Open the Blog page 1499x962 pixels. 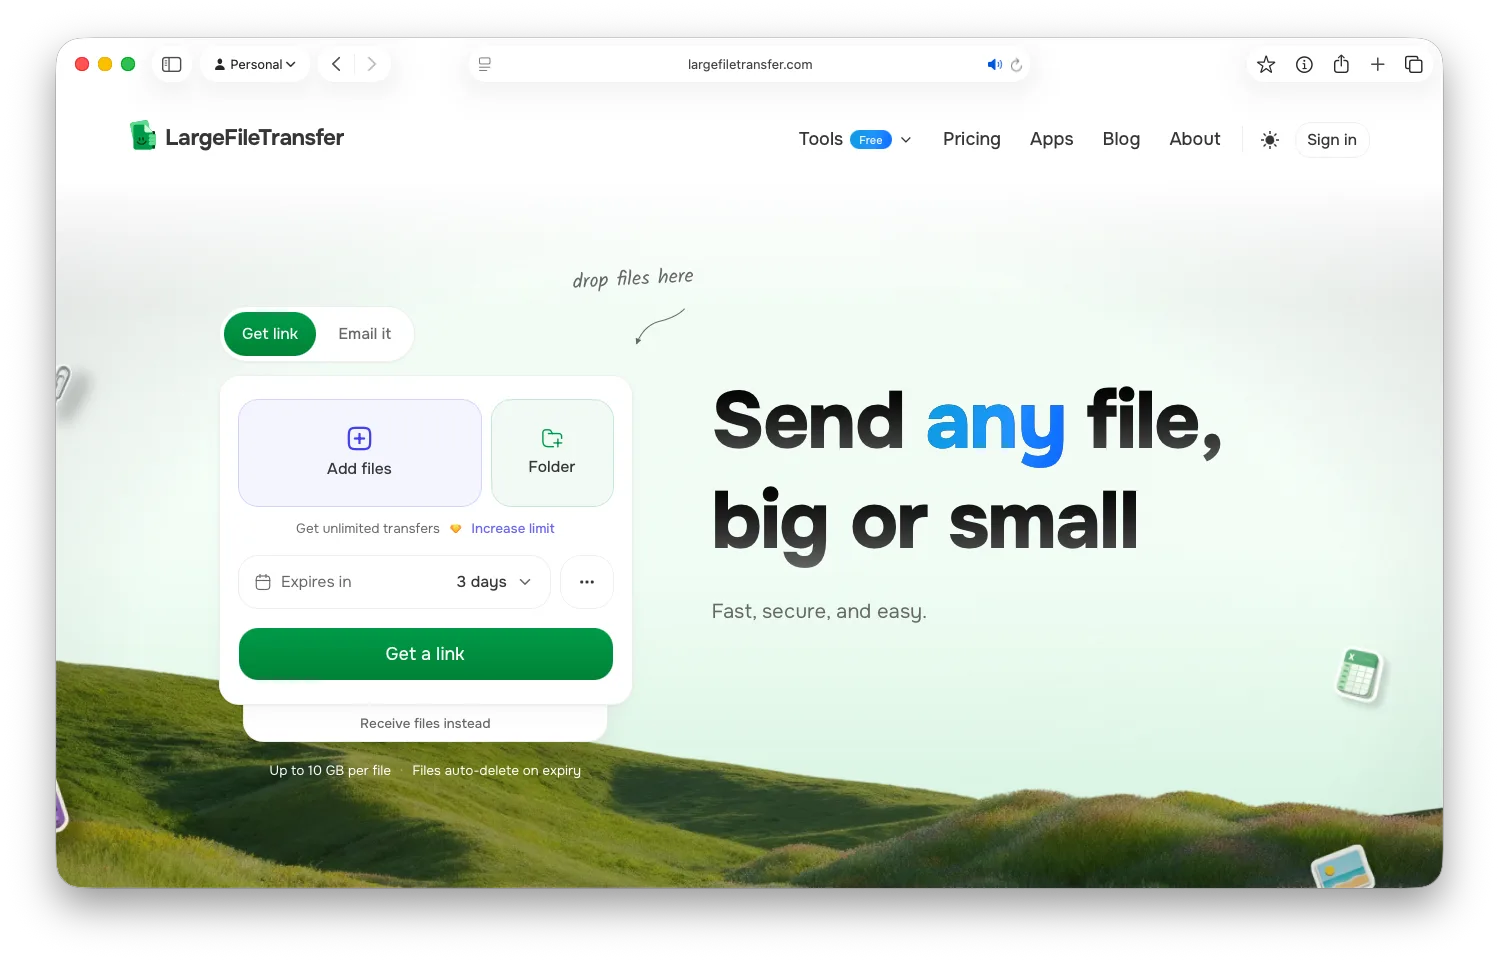tap(1121, 139)
